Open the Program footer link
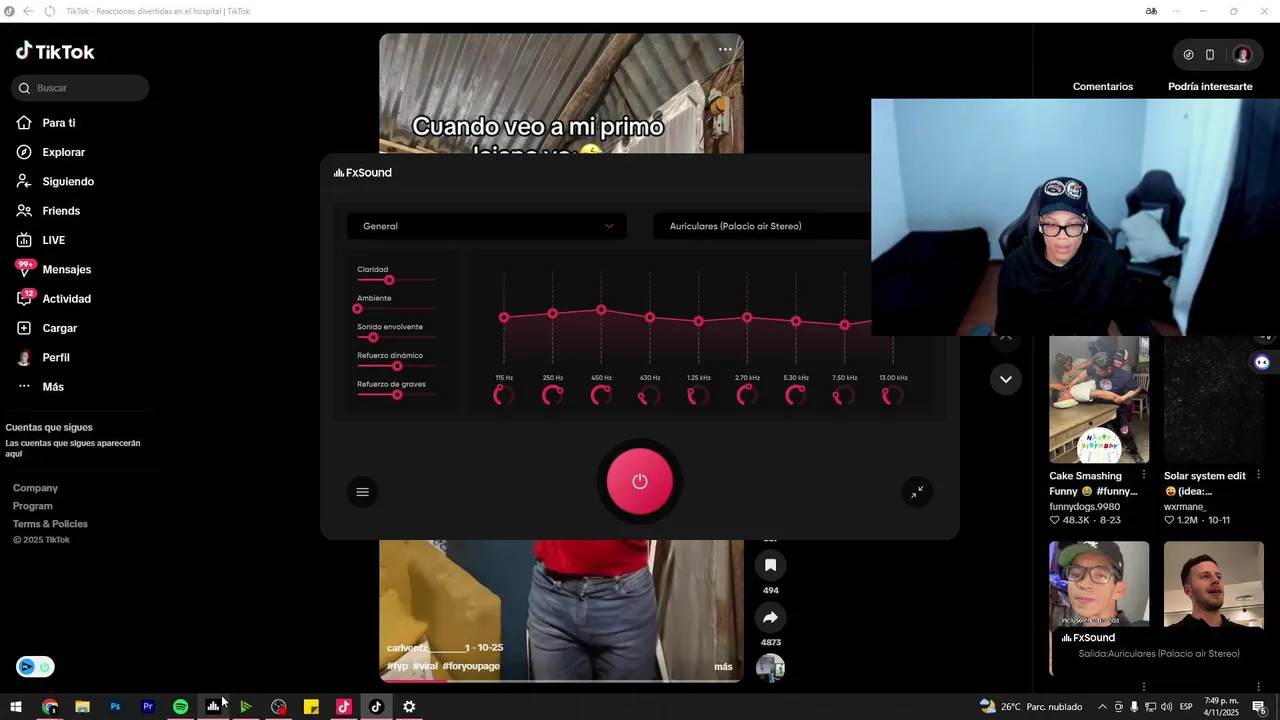The height and width of the screenshot is (720, 1280). 33,506
